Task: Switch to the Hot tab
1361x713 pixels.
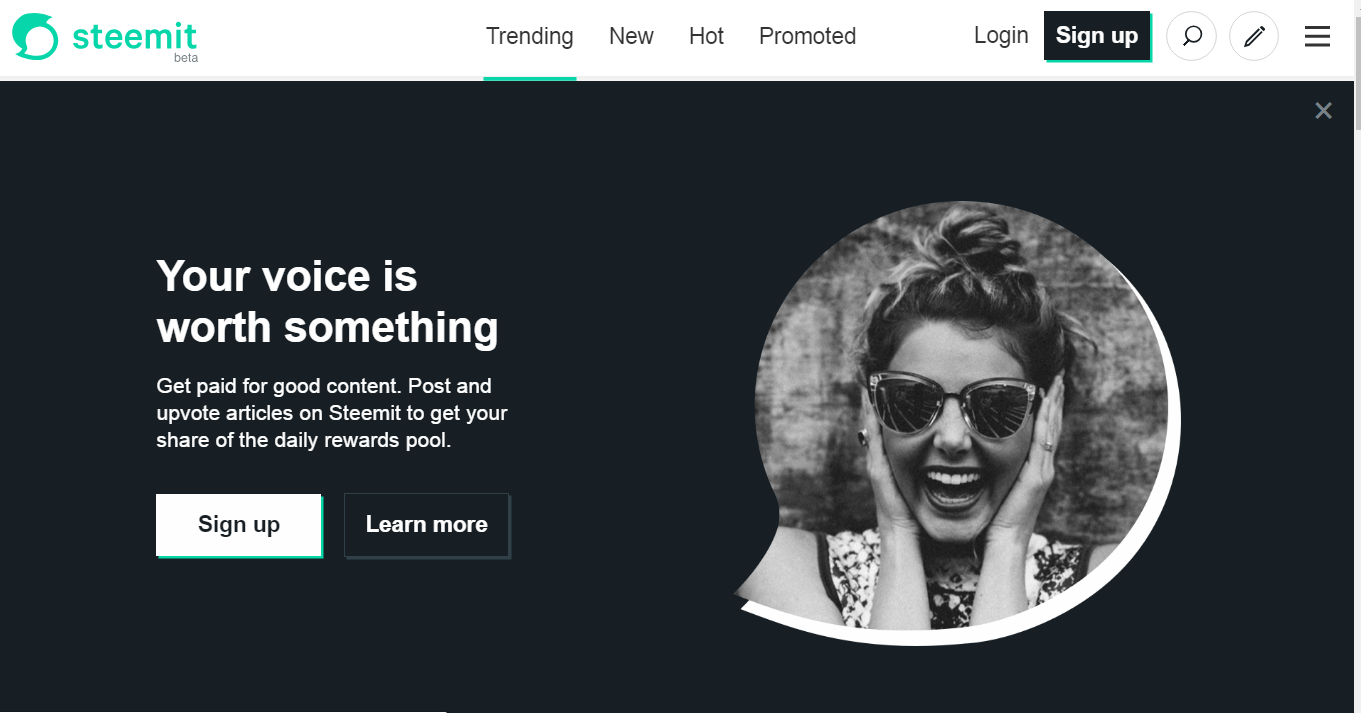Action: [x=706, y=37]
